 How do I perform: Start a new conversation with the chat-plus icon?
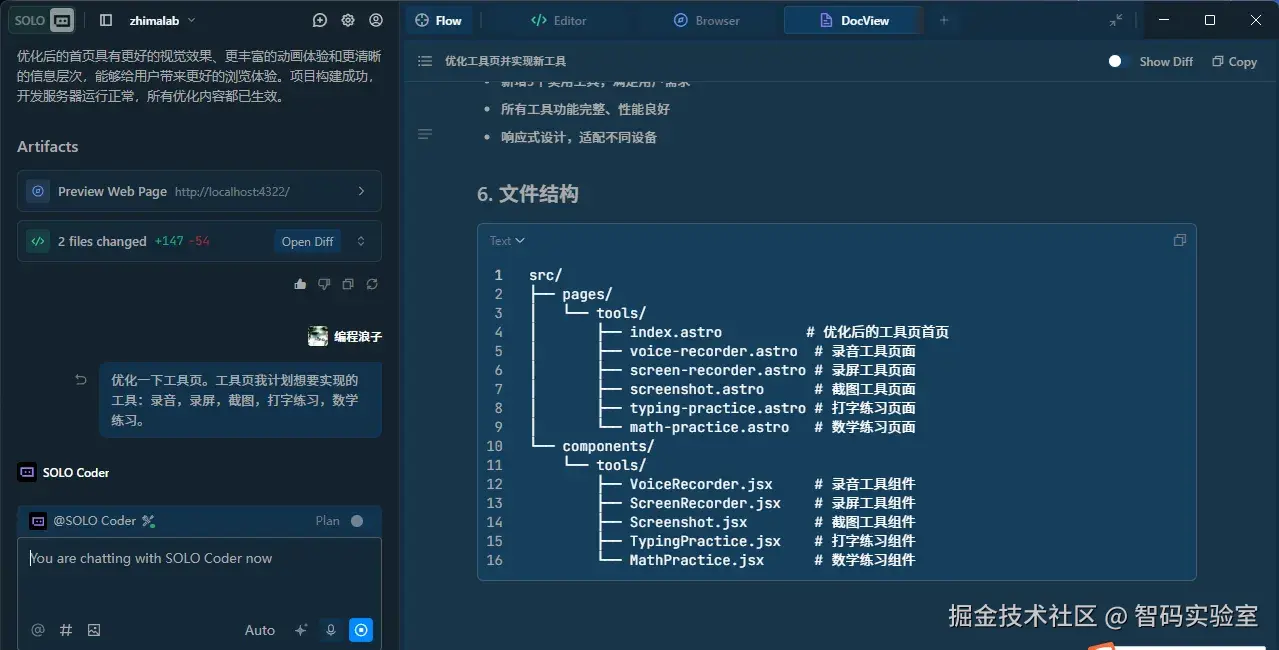(320, 20)
